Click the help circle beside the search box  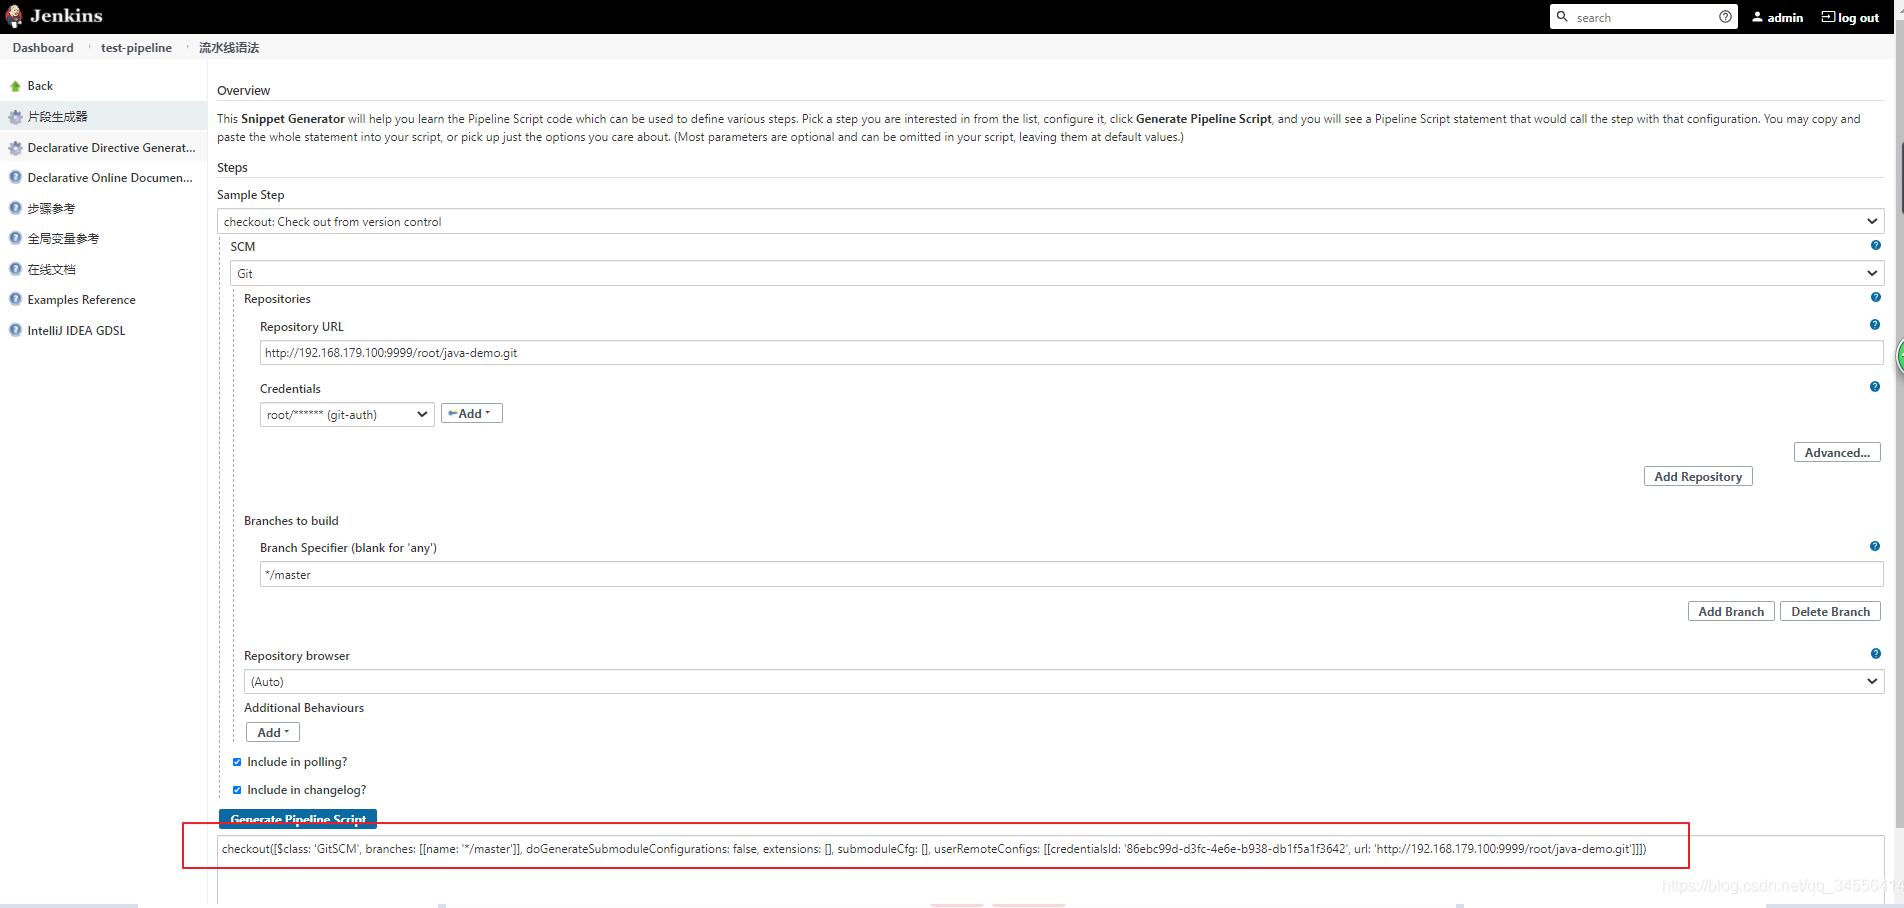(x=1725, y=16)
